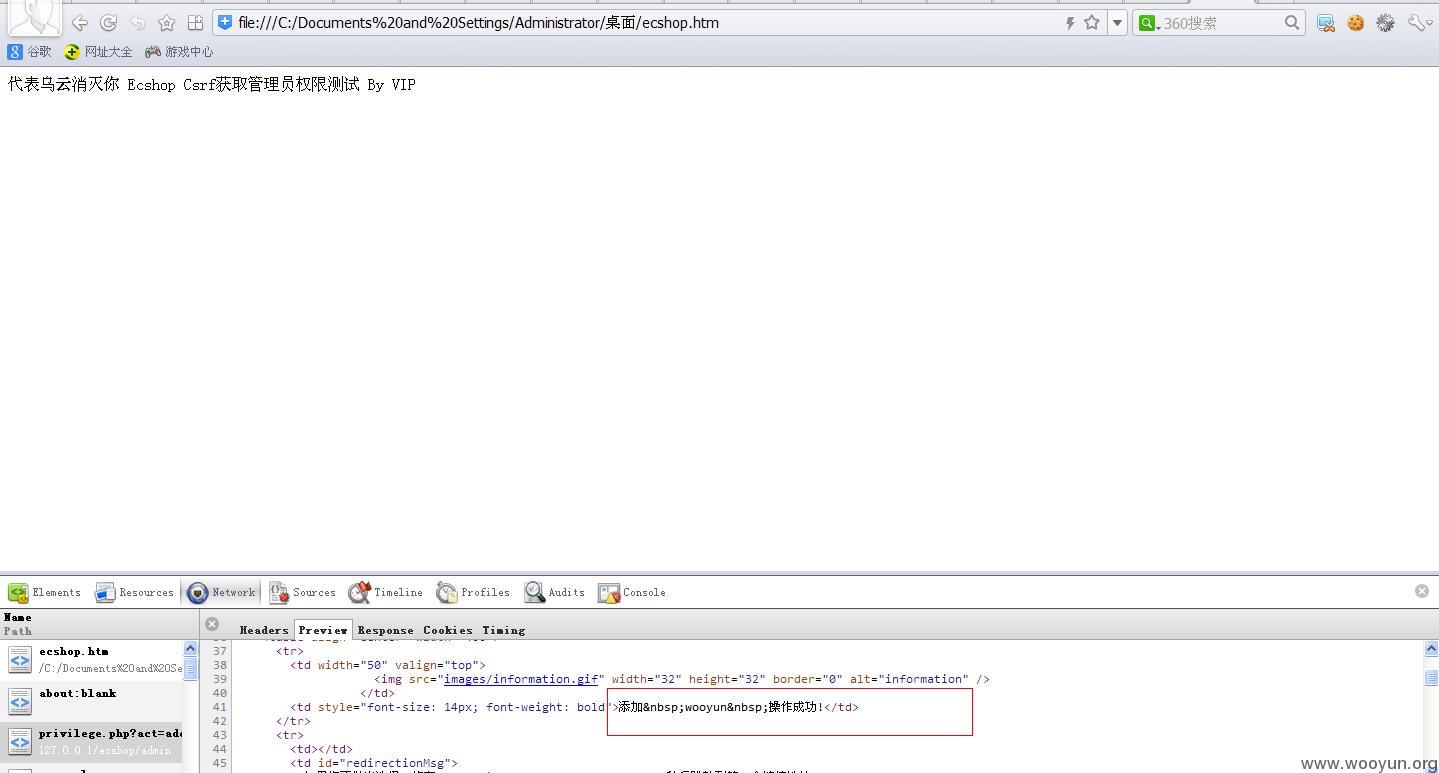
Task: Click the preview pane scroll-up arrow
Action: coord(1431,649)
